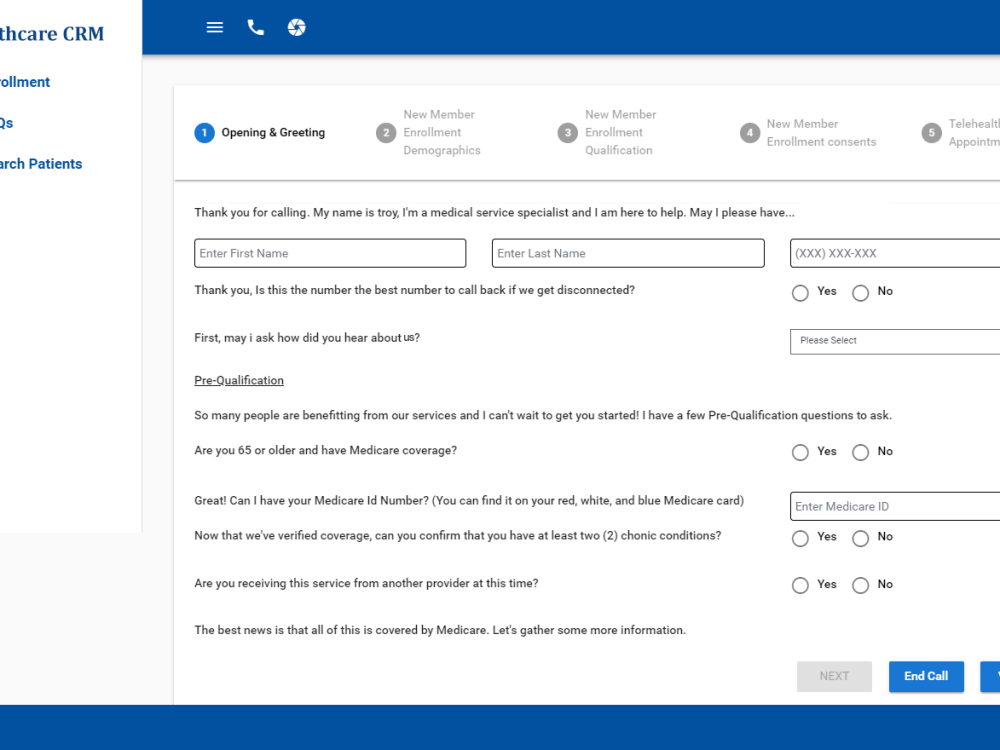1000x750 pixels.
Task: Select No for best callback number
Action: coord(860,293)
